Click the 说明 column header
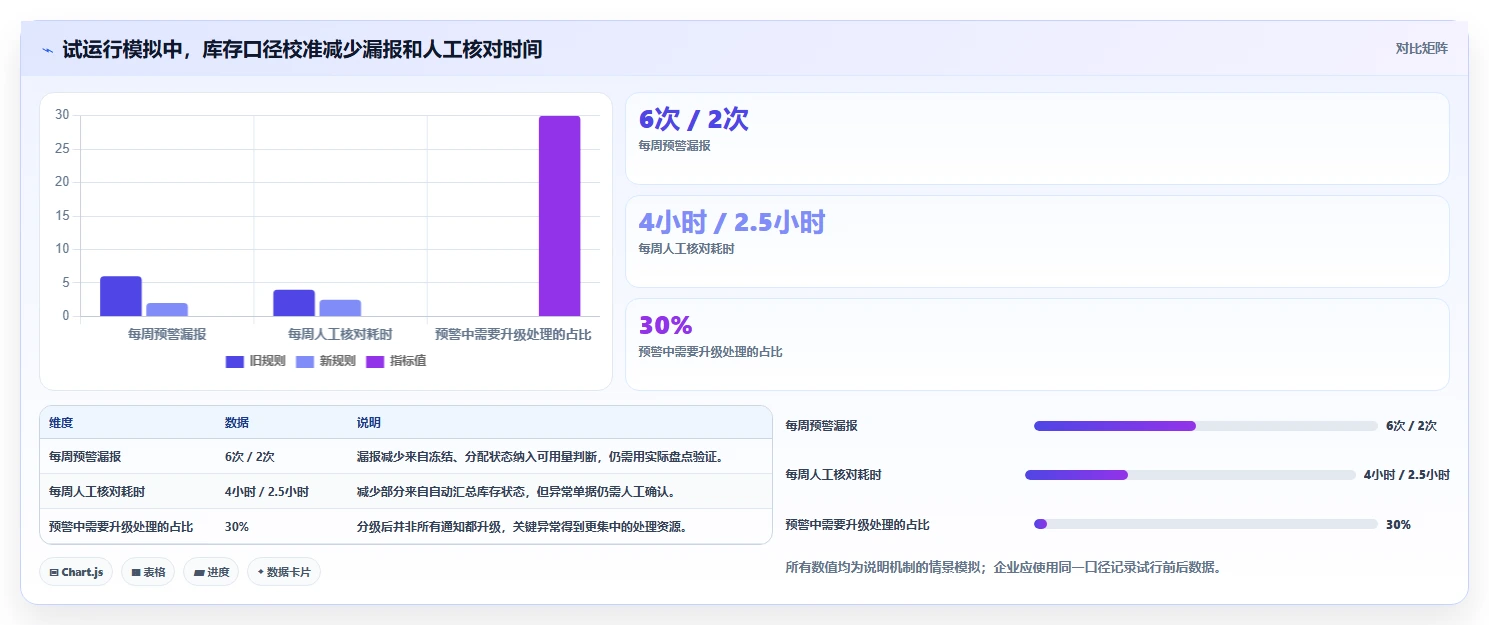 click(369, 423)
